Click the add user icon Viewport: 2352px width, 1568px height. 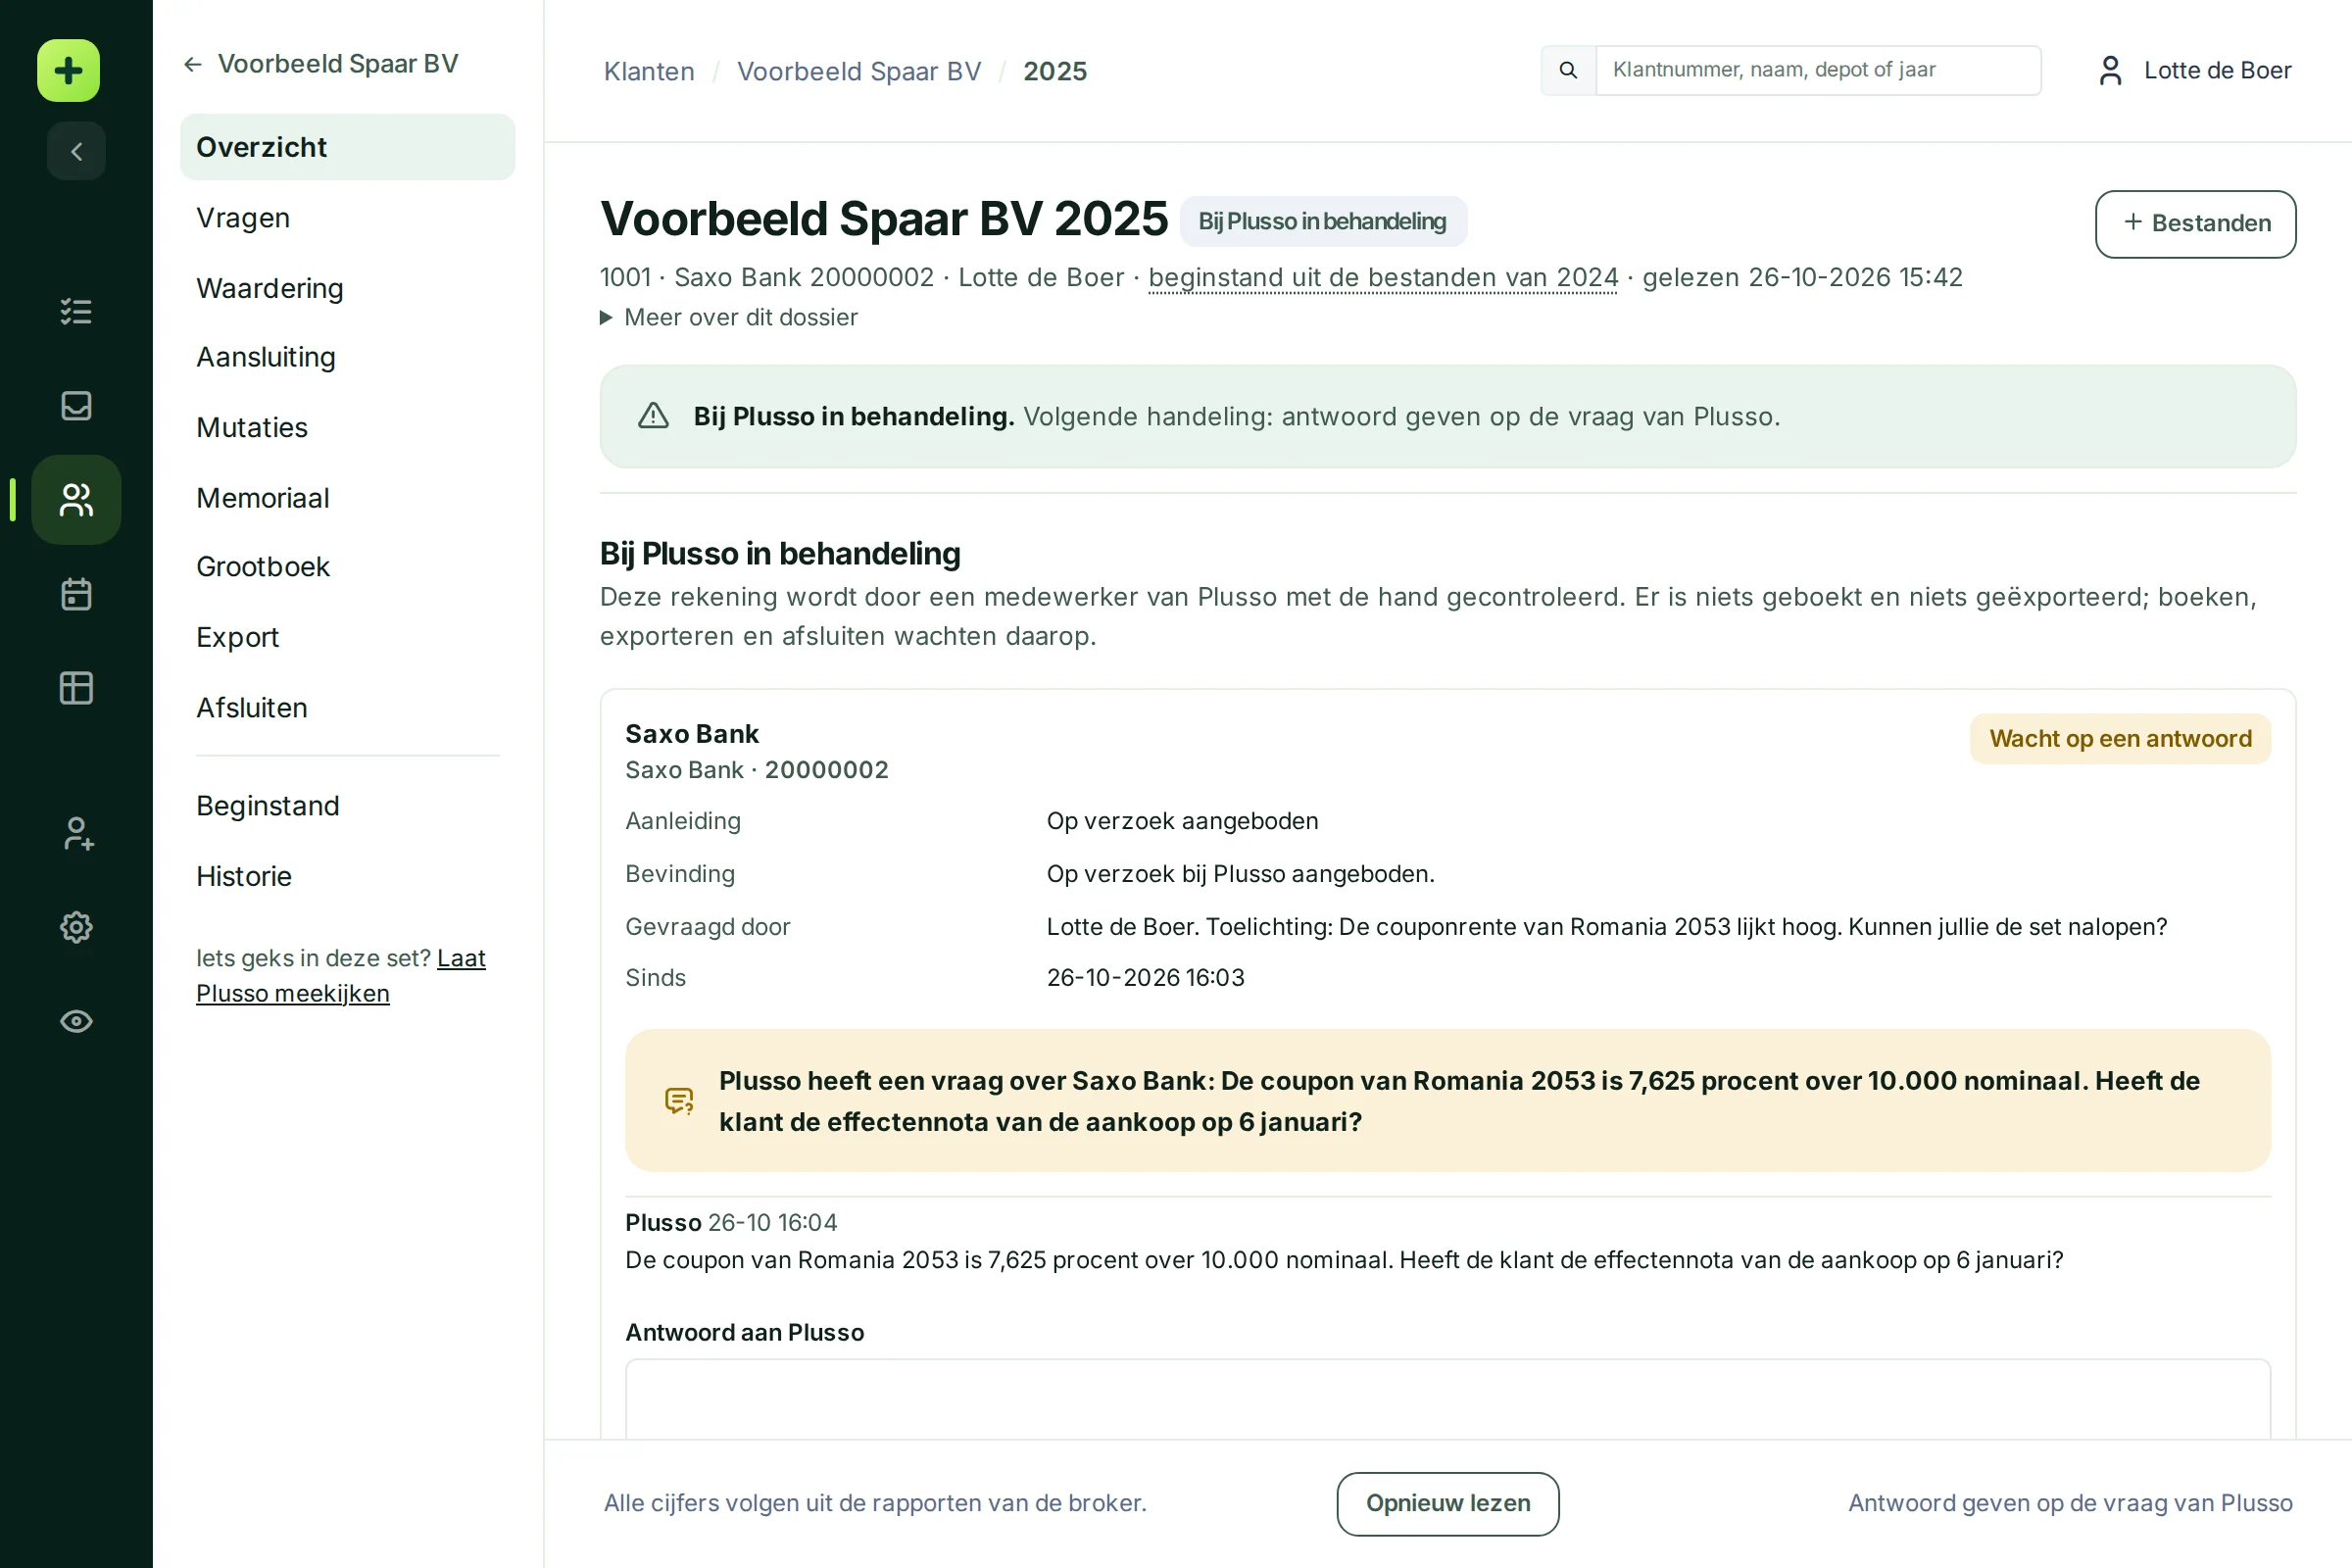(77, 834)
